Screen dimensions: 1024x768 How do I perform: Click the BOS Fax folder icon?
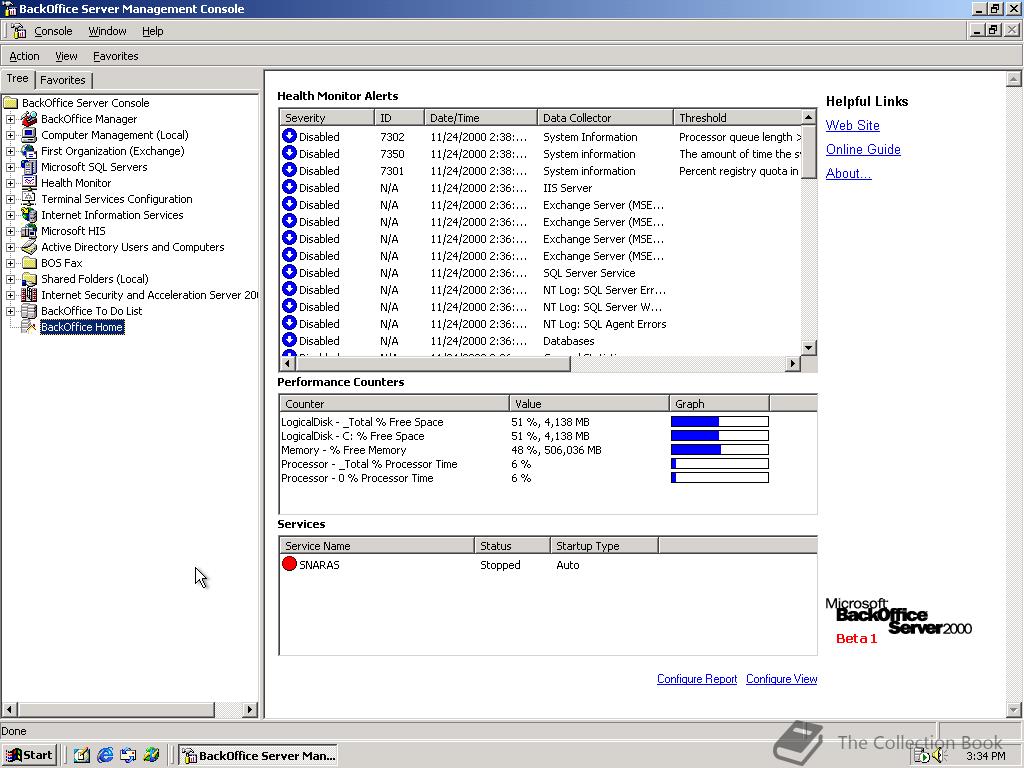pyautogui.click(x=29, y=263)
